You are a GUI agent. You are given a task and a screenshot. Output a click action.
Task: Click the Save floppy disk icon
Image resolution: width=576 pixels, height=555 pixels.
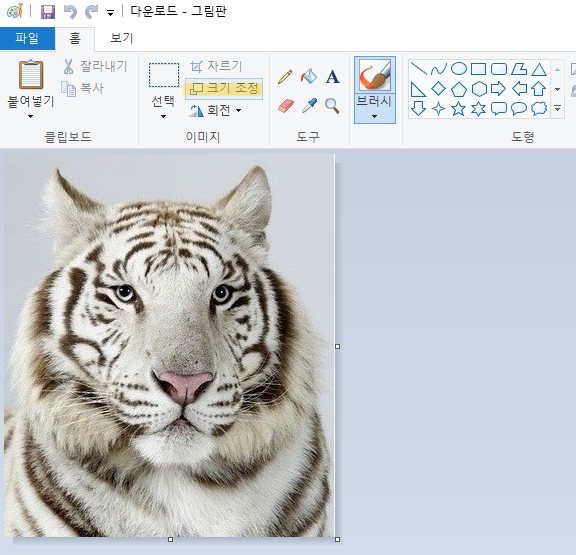click(48, 12)
